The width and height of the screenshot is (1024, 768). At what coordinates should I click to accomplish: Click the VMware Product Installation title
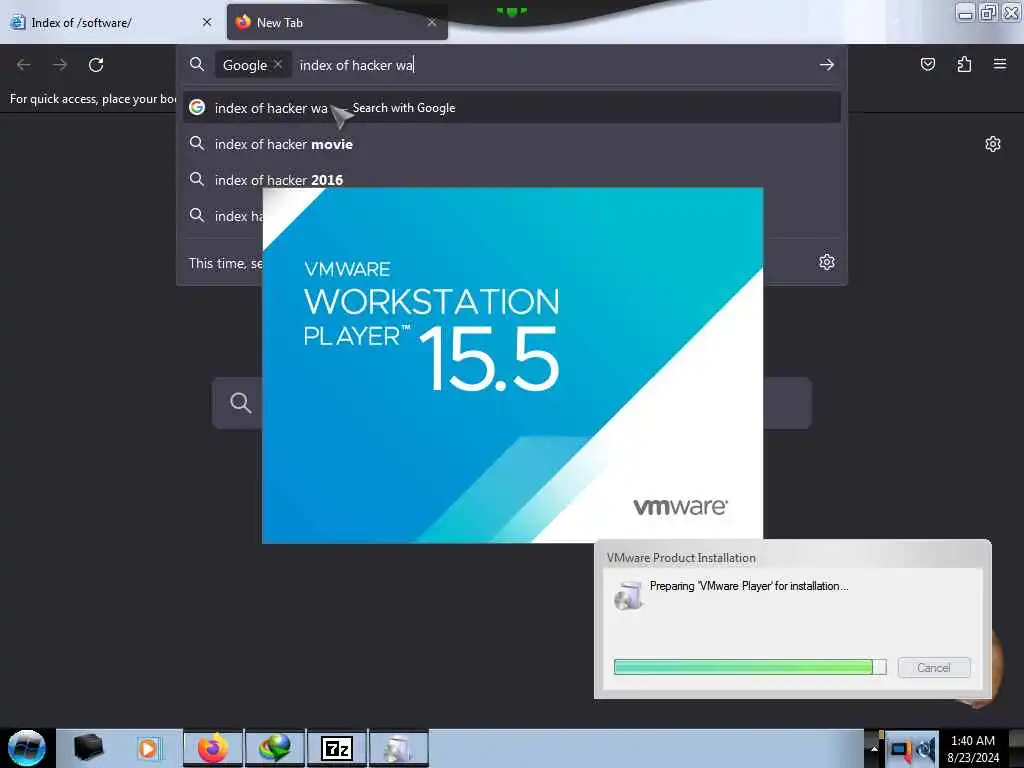681,558
